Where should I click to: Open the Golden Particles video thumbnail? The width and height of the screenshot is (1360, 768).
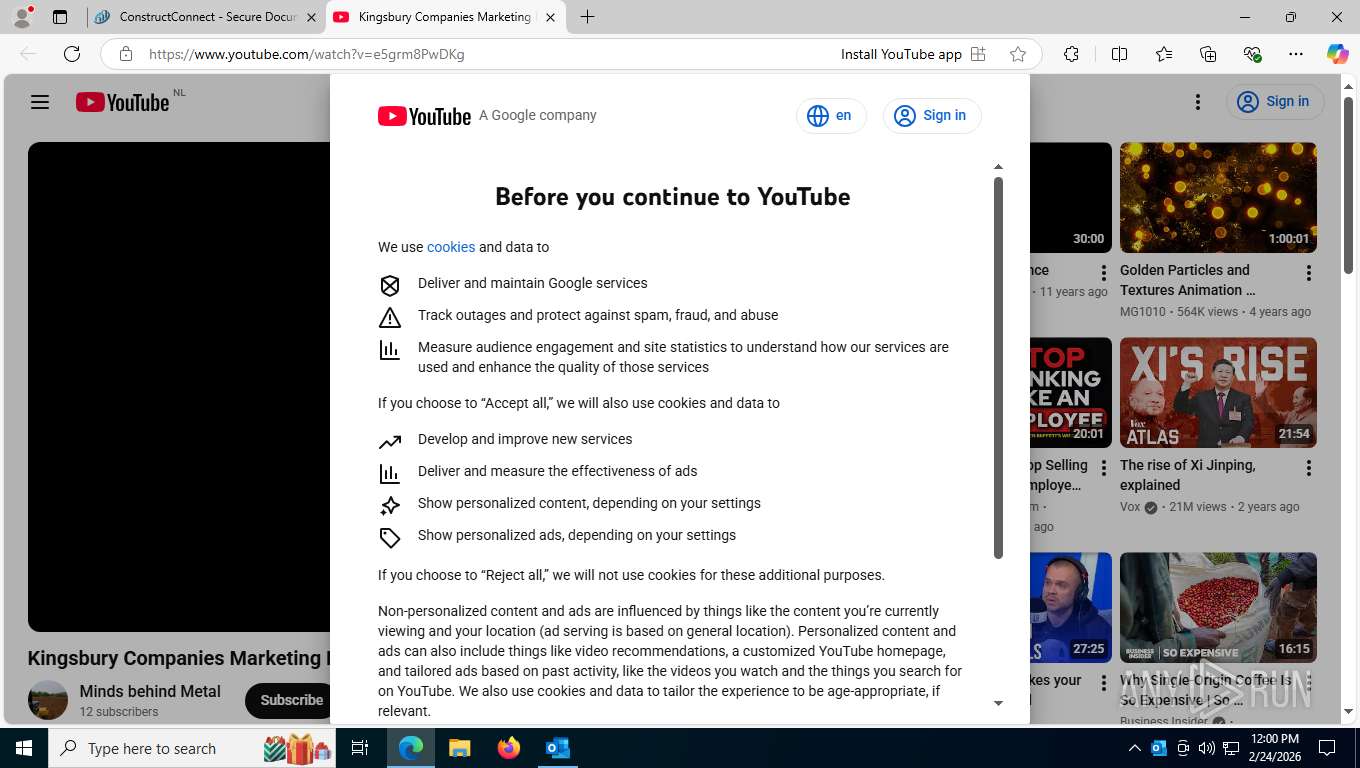pos(1218,197)
